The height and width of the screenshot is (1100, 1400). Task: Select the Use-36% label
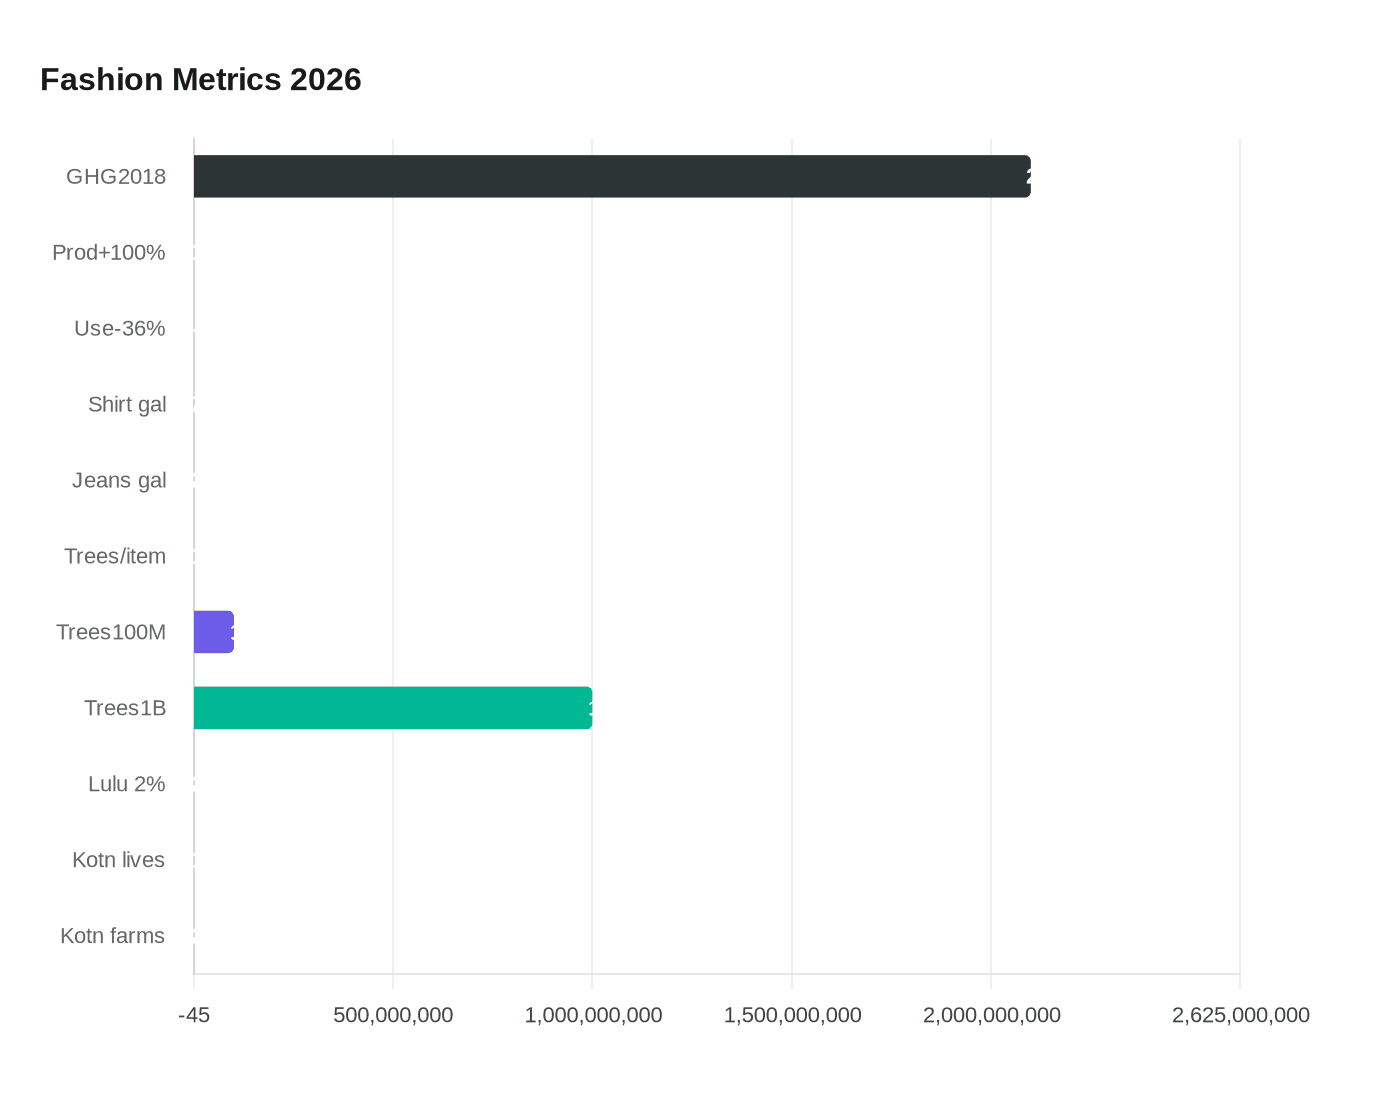pos(118,328)
